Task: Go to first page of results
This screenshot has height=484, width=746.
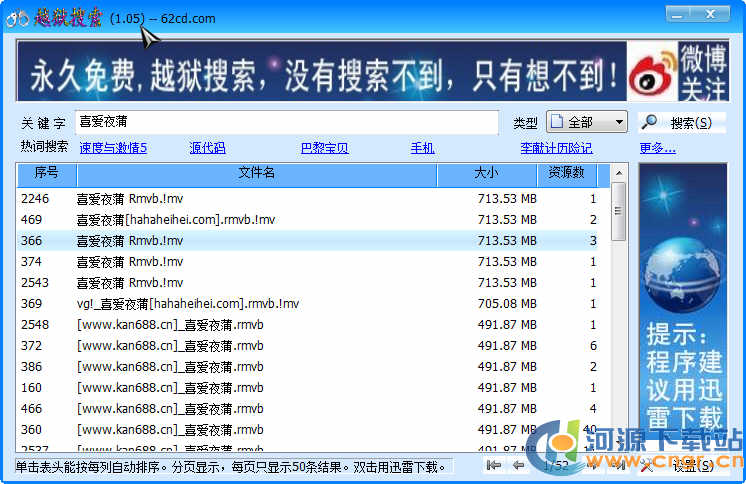Action: point(494,465)
